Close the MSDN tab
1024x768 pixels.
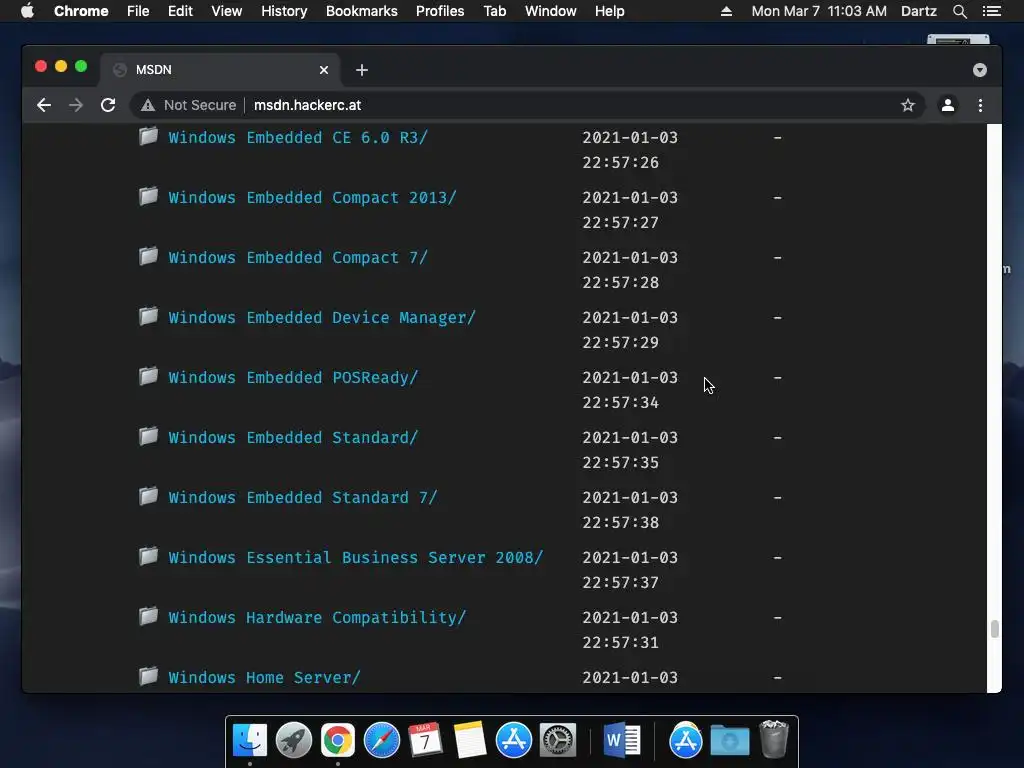(x=324, y=70)
